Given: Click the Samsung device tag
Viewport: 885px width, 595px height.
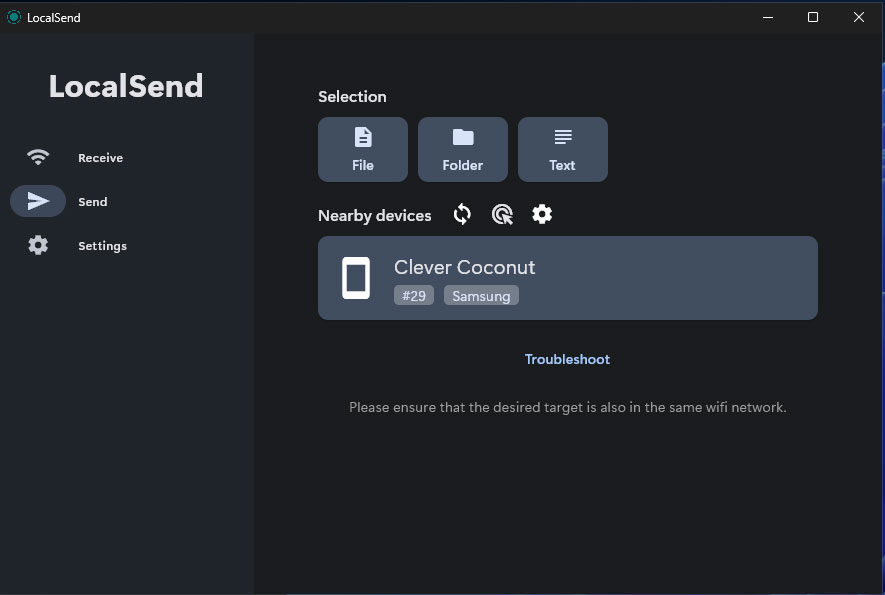Looking at the screenshot, I should coord(481,296).
